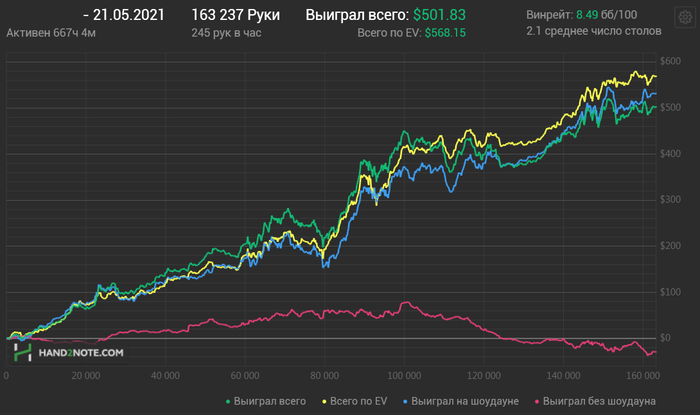Click the 'Выиграл всего:' header label
700x415 pixels.
click(x=357, y=15)
